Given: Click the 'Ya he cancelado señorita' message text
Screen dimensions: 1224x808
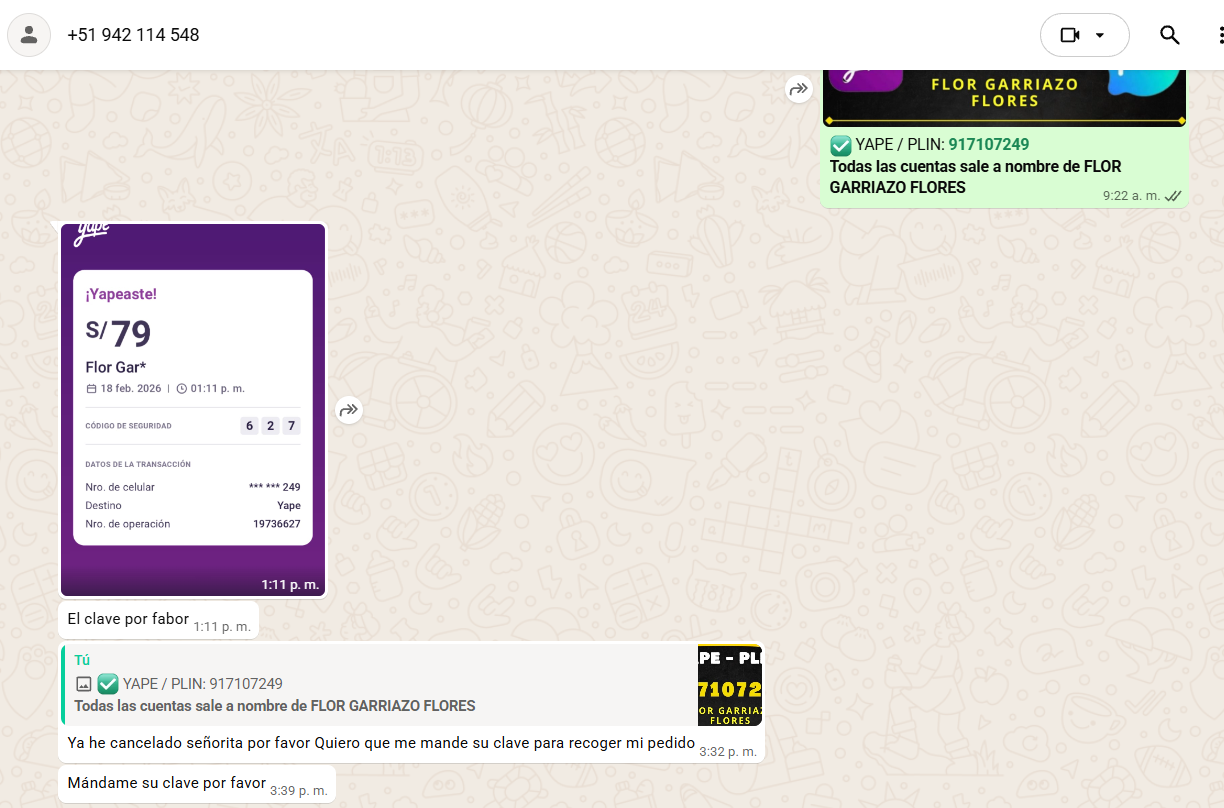Looking at the screenshot, I should click(x=380, y=743).
